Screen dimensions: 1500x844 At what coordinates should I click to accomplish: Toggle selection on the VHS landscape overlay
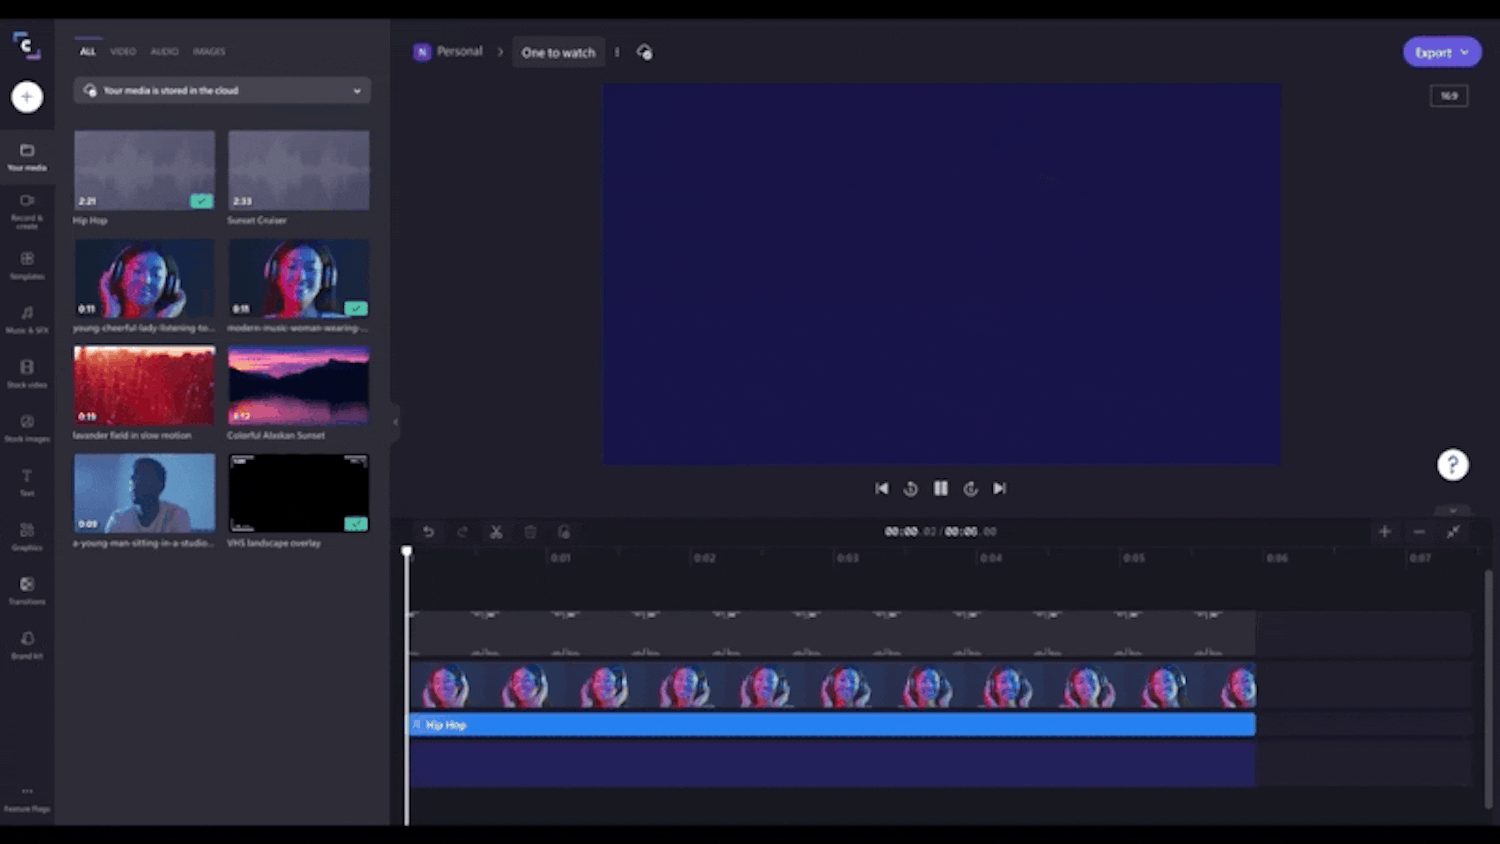356,524
